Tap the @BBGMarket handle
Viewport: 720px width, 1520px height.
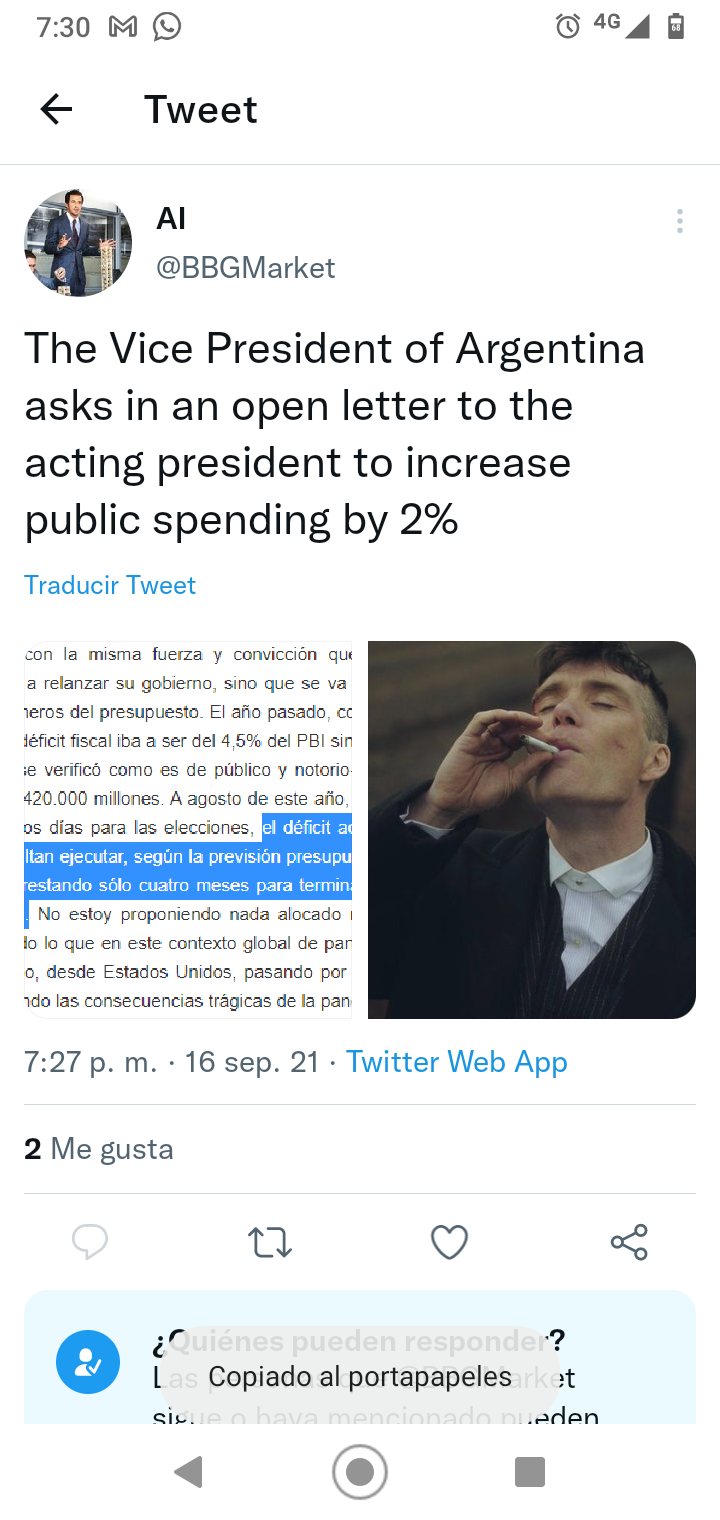point(245,268)
